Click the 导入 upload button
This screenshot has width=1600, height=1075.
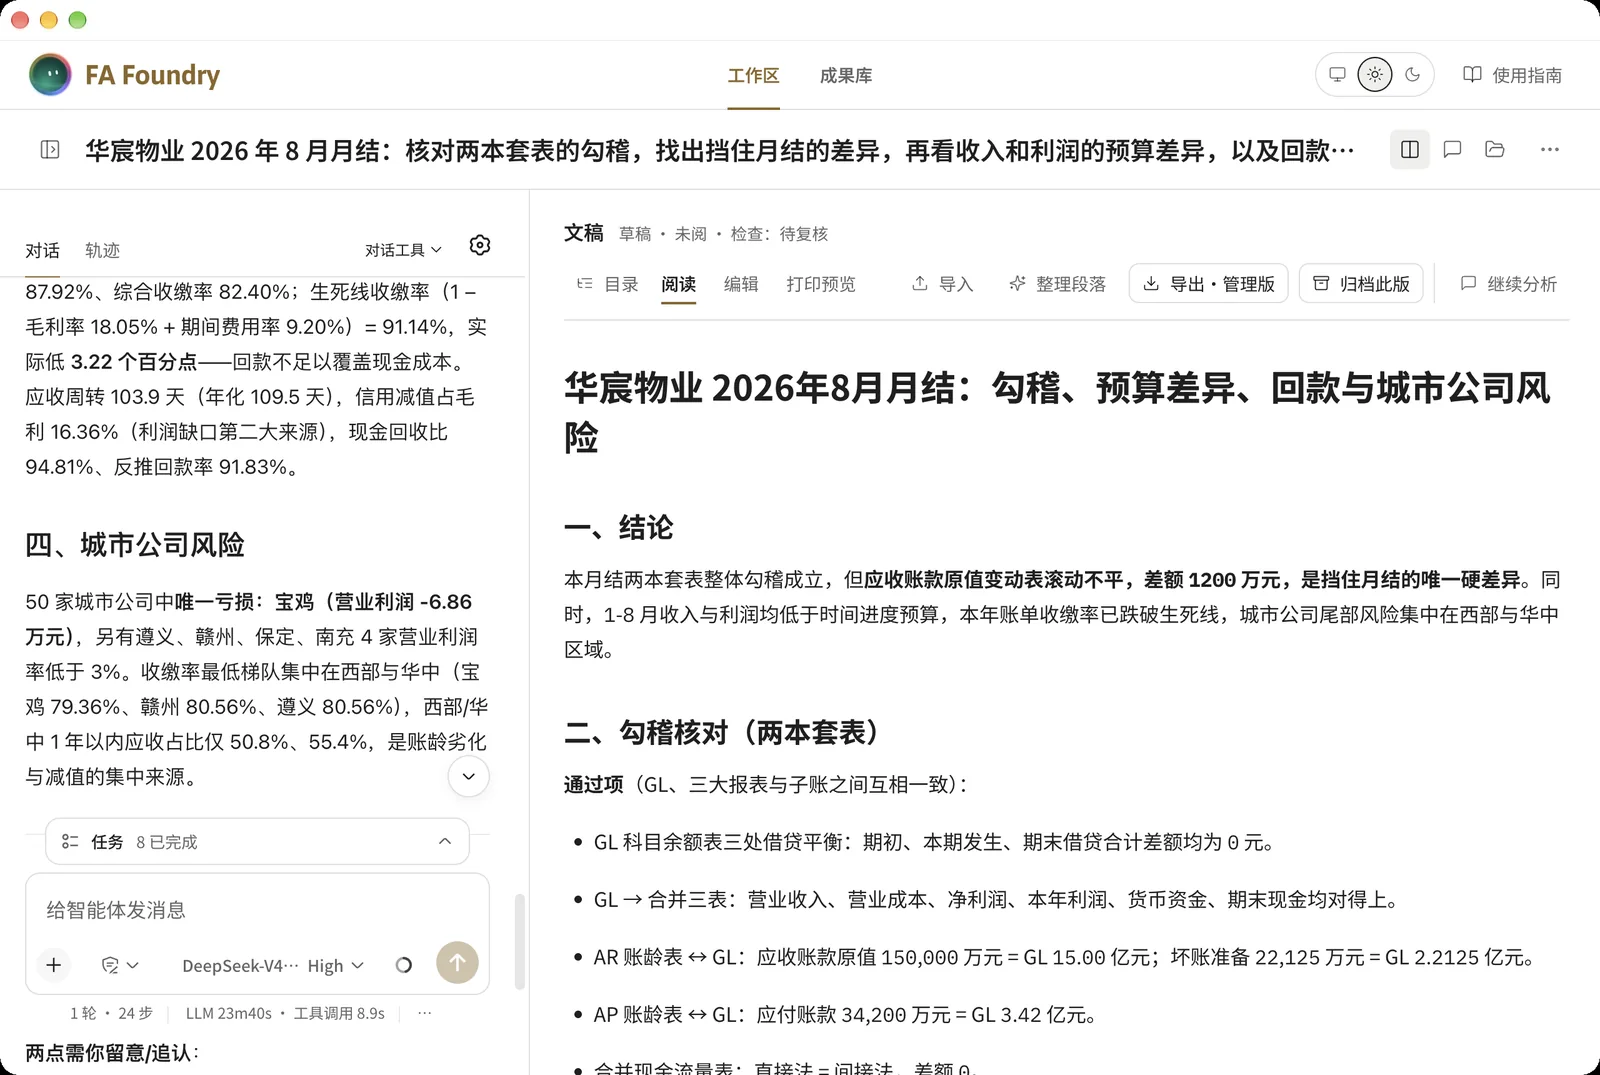[x=942, y=284]
